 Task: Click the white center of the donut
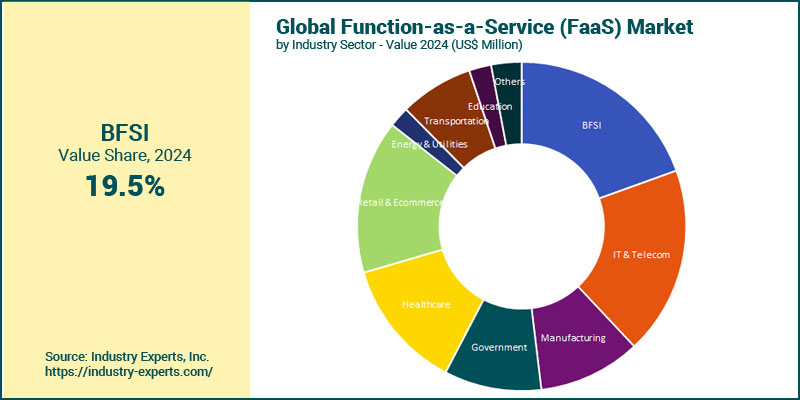point(521,226)
